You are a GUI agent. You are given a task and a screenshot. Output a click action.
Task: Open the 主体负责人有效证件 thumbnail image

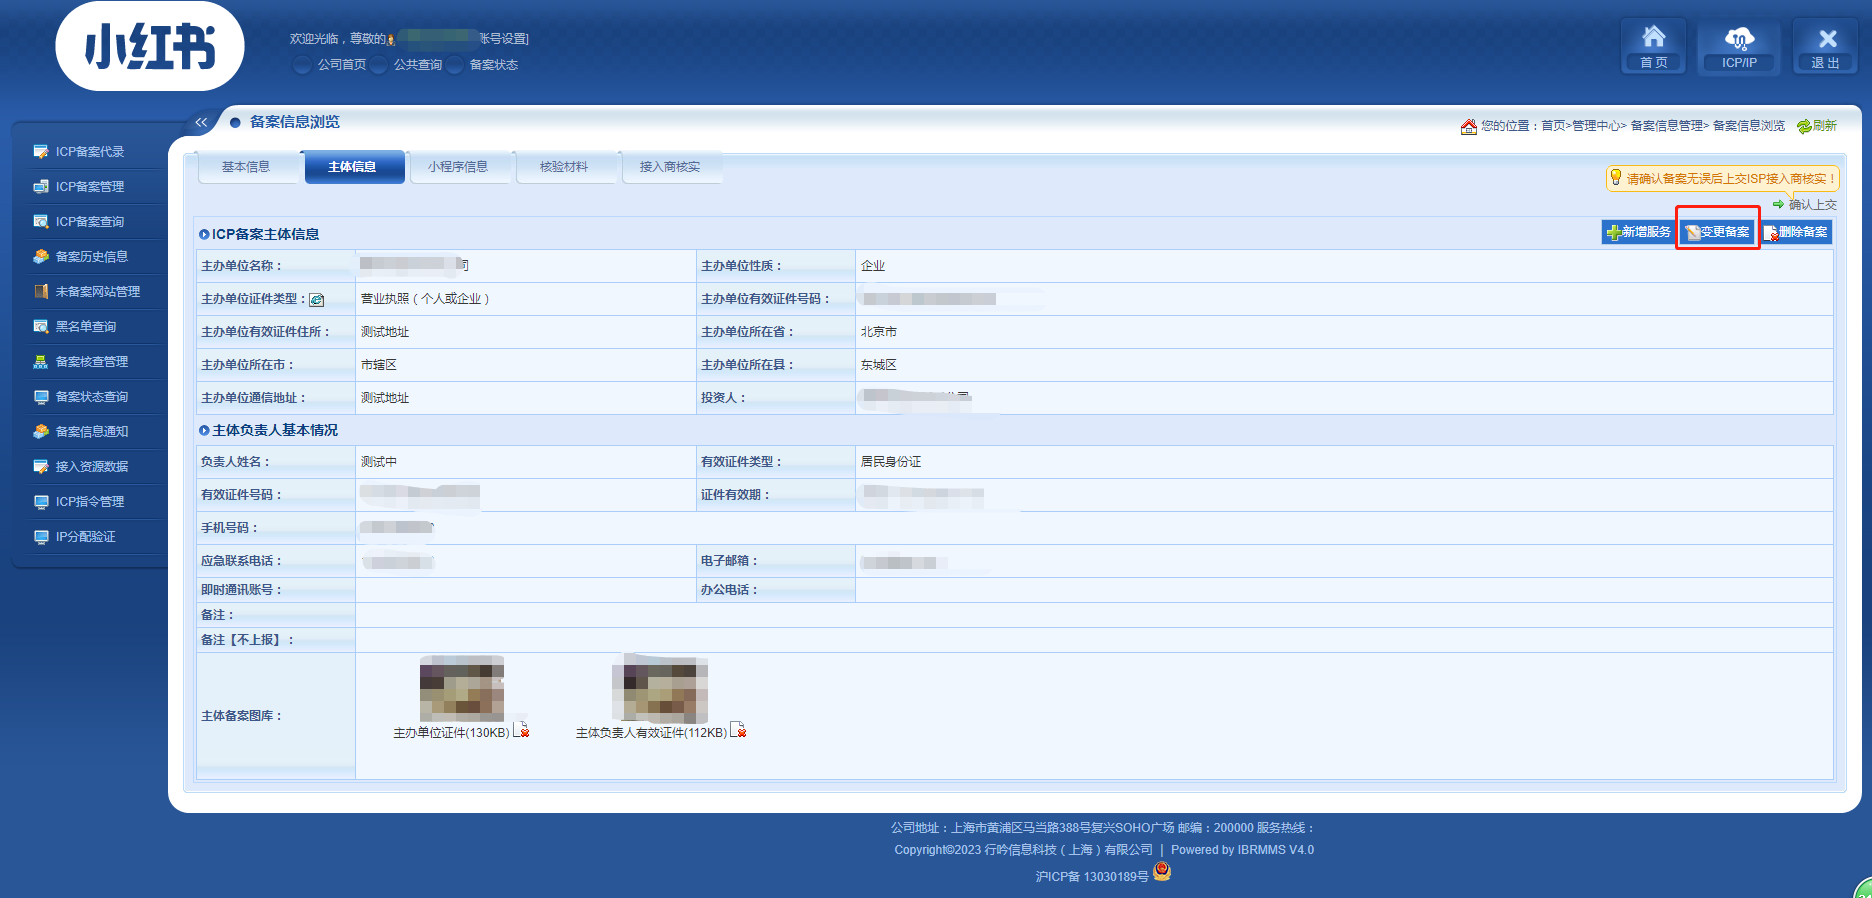(x=660, y=689)
